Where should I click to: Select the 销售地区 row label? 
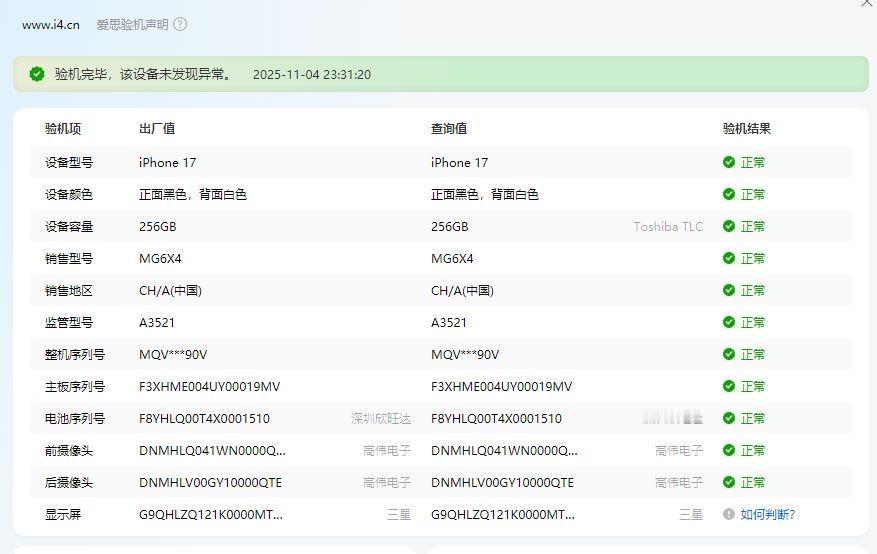point(69,290)
